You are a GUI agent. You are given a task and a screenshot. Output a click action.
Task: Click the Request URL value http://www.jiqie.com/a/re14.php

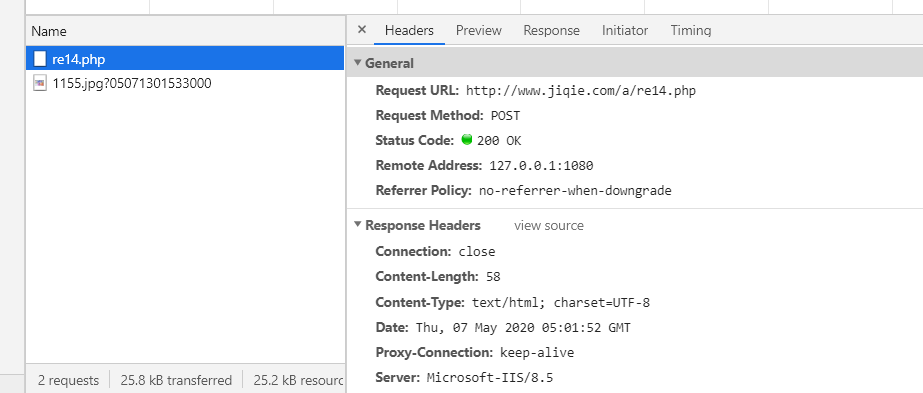(x=580, y=91)
